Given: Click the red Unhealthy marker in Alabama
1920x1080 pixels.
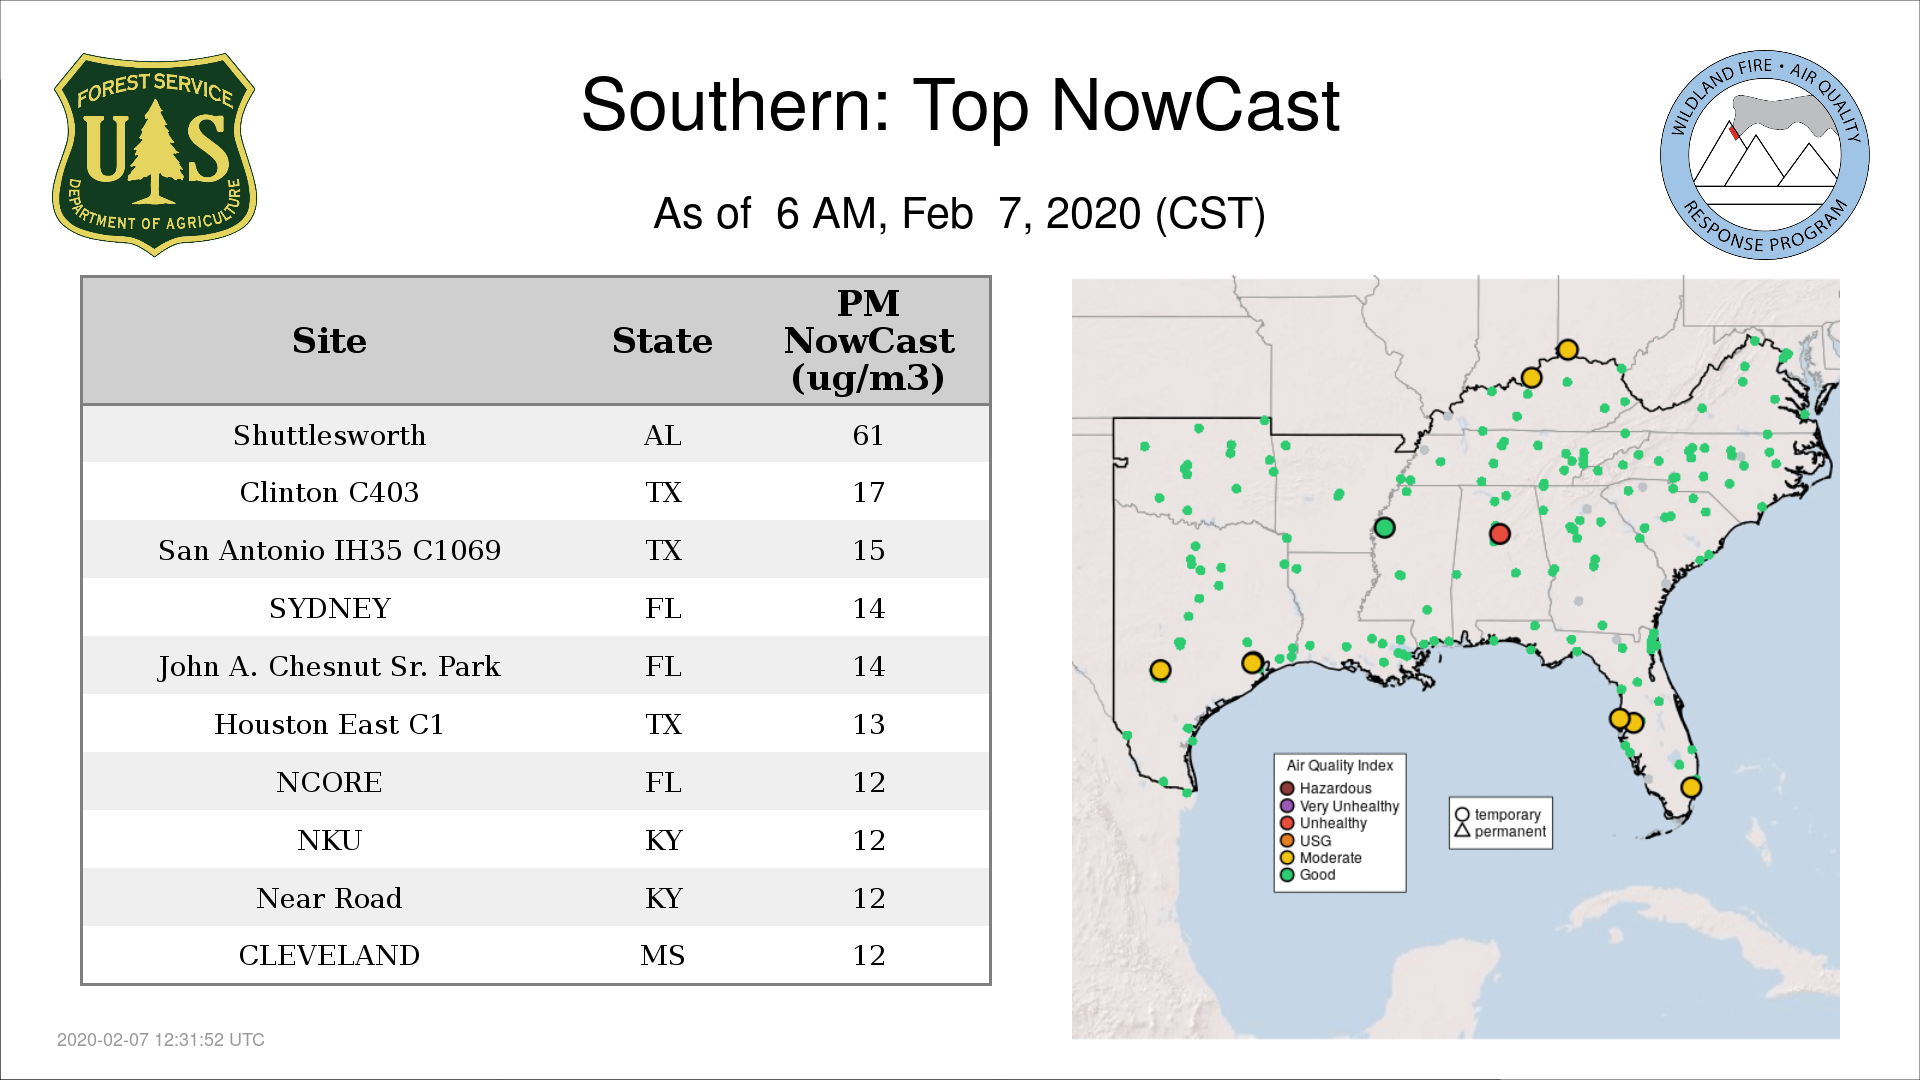Looking at the screenshot, I should pyautogui.click(x=1499, y=534).
